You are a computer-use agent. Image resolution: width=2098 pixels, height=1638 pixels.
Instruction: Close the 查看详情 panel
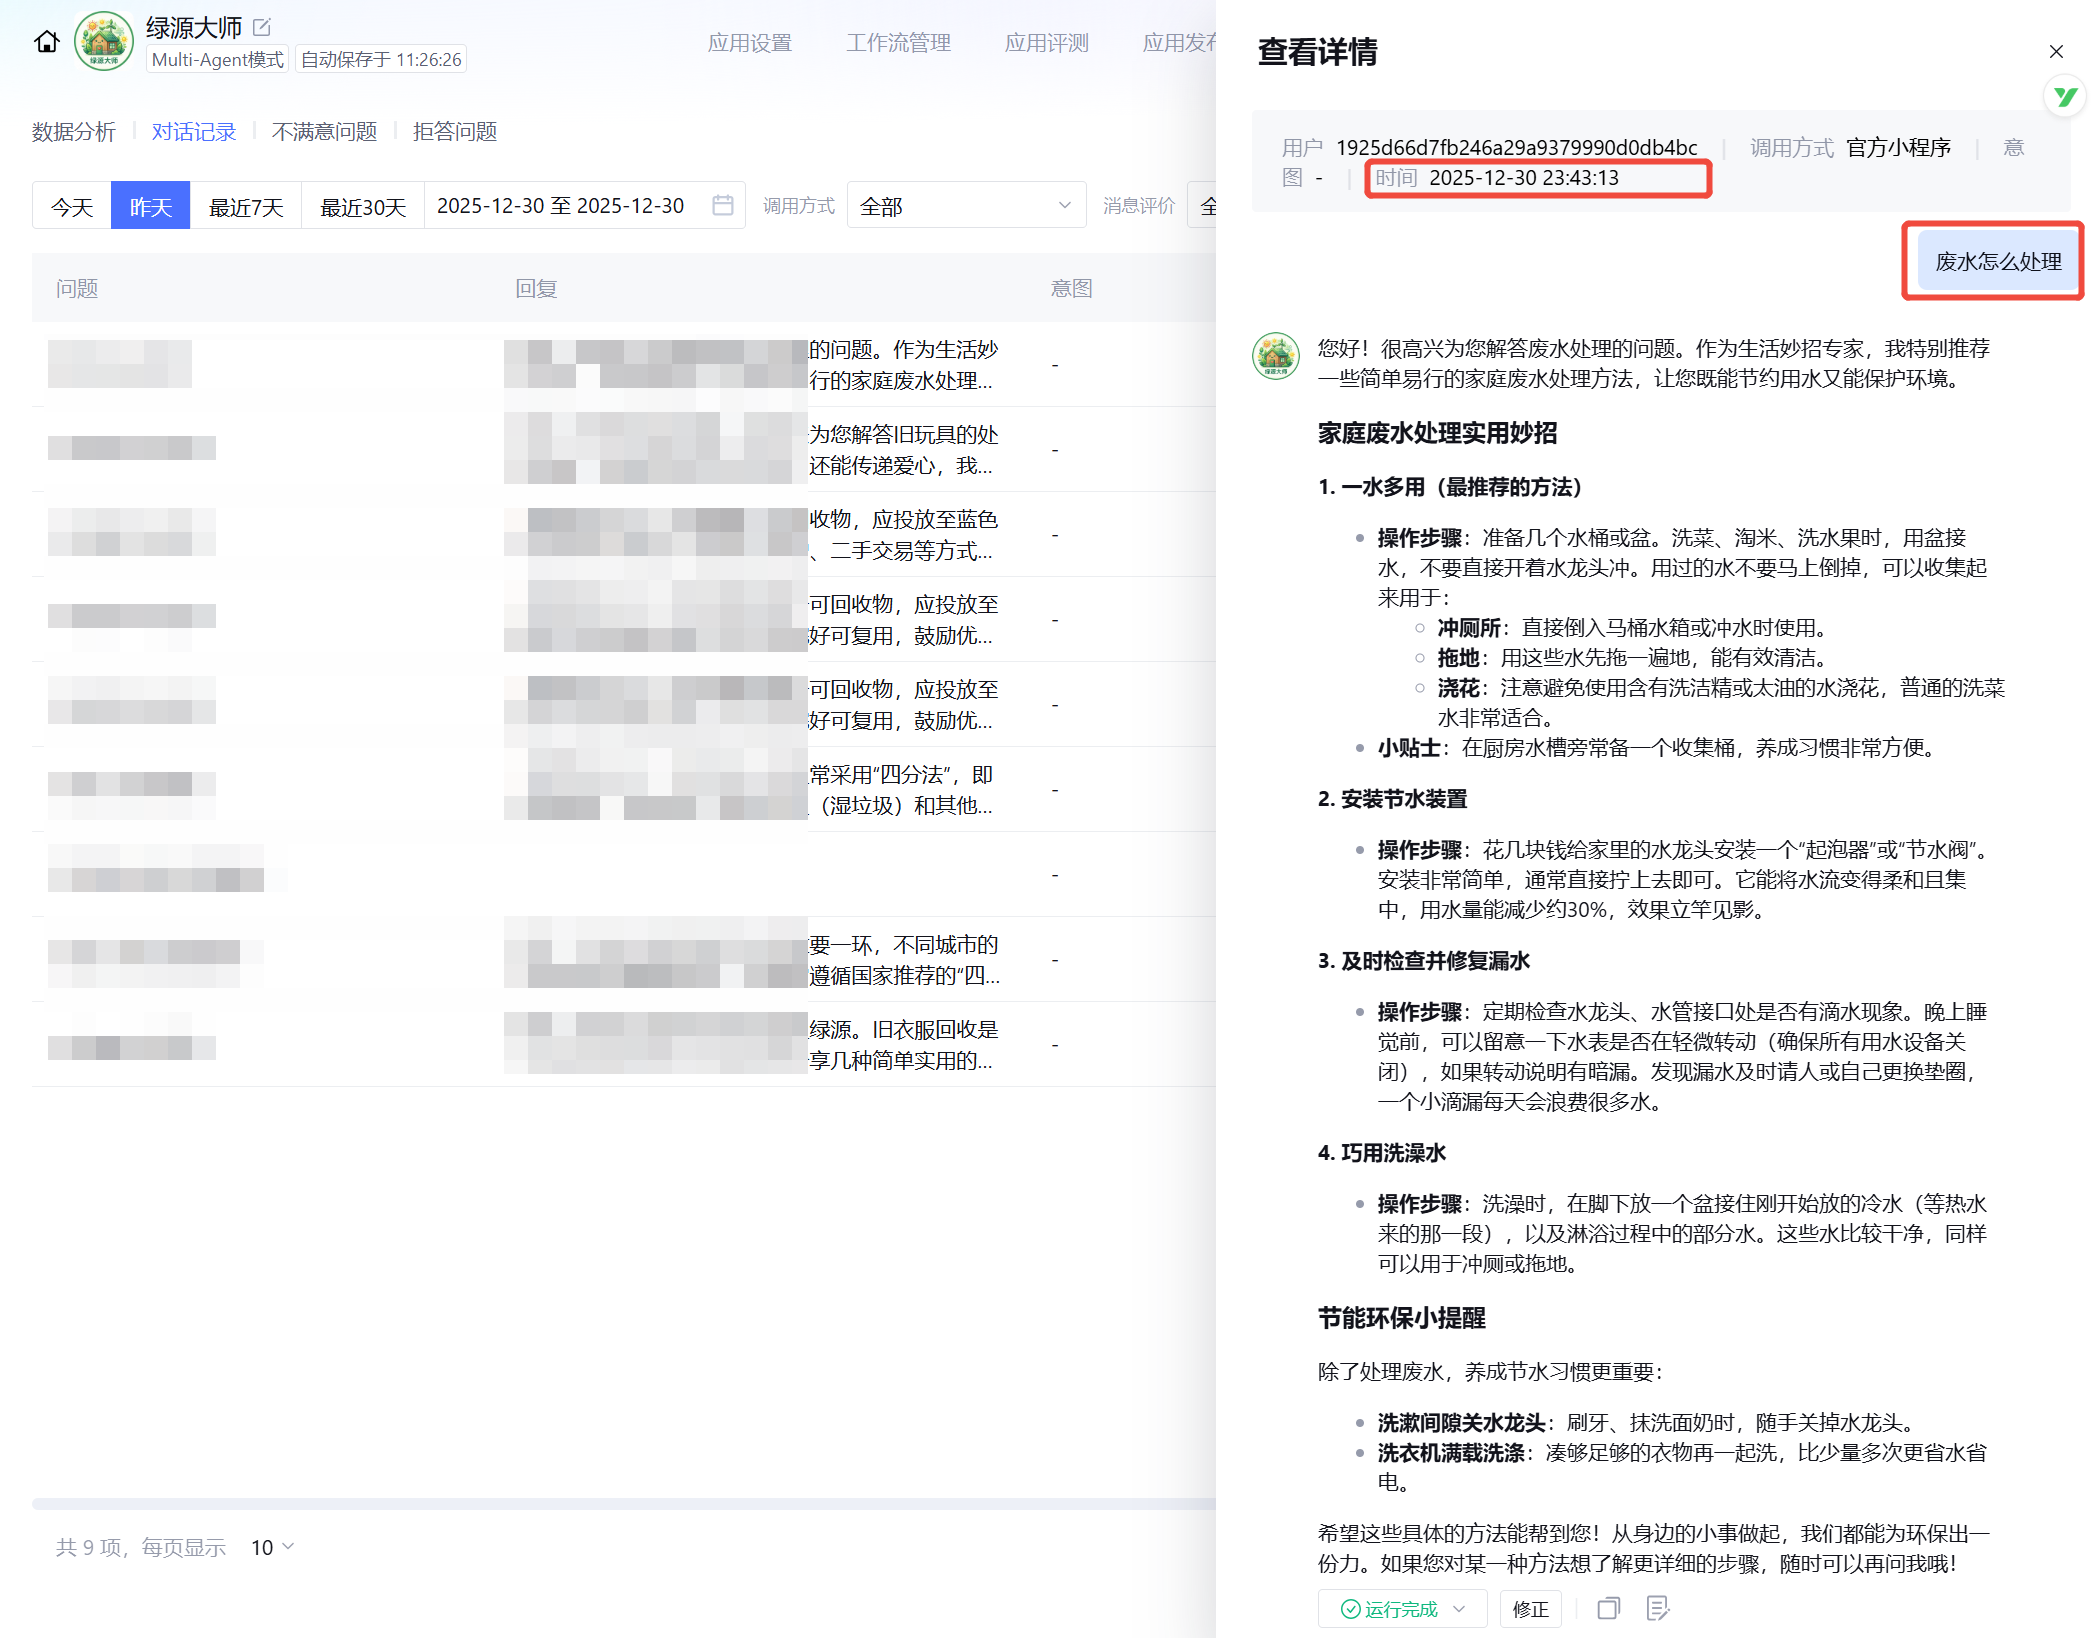click(2056, 51)
